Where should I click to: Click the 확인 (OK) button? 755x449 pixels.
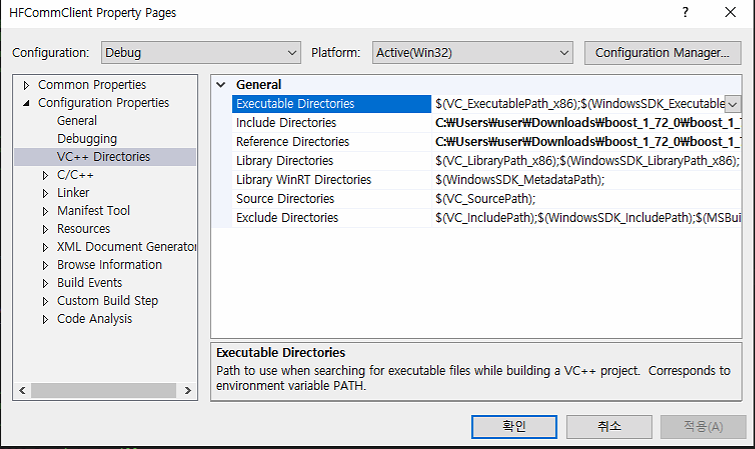[514, 427]
